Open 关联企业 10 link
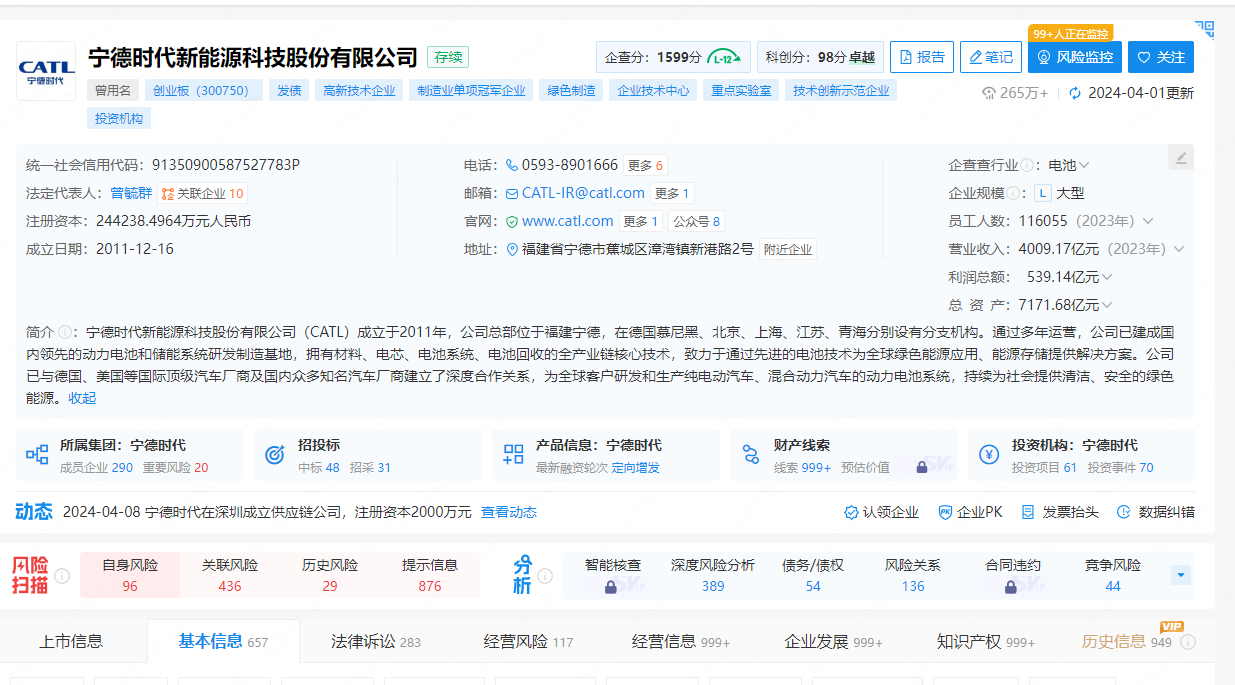This screenshot has height=685, width=1235. [202, 193]
